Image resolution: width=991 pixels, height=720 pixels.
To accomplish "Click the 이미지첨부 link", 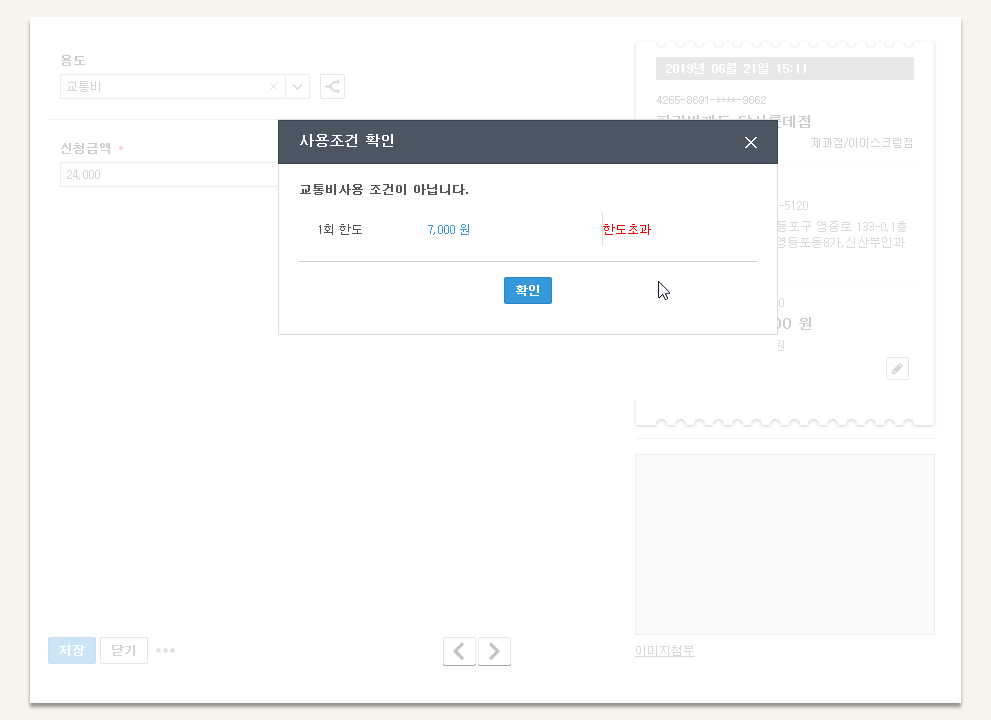I will pyautogui.click(x=665, y=650).
